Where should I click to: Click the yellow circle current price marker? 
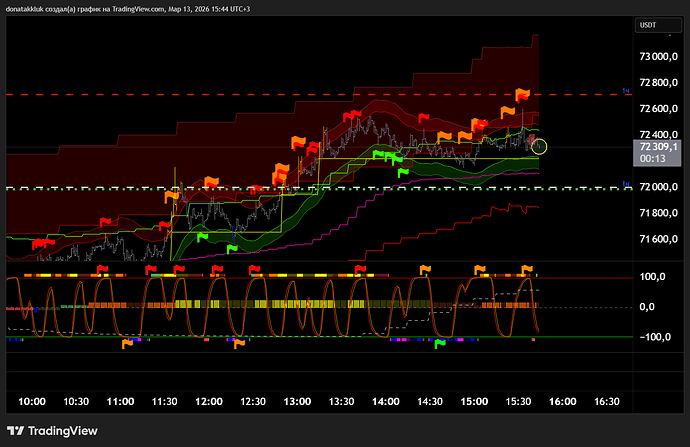(540, 147)
